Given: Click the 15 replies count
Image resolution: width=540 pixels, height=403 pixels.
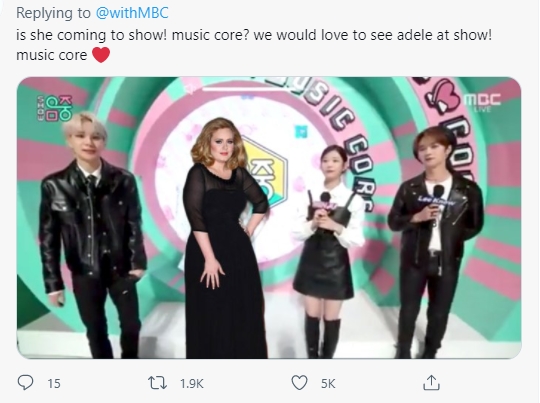Looking at the screenshot, I should tap(54, 383).
